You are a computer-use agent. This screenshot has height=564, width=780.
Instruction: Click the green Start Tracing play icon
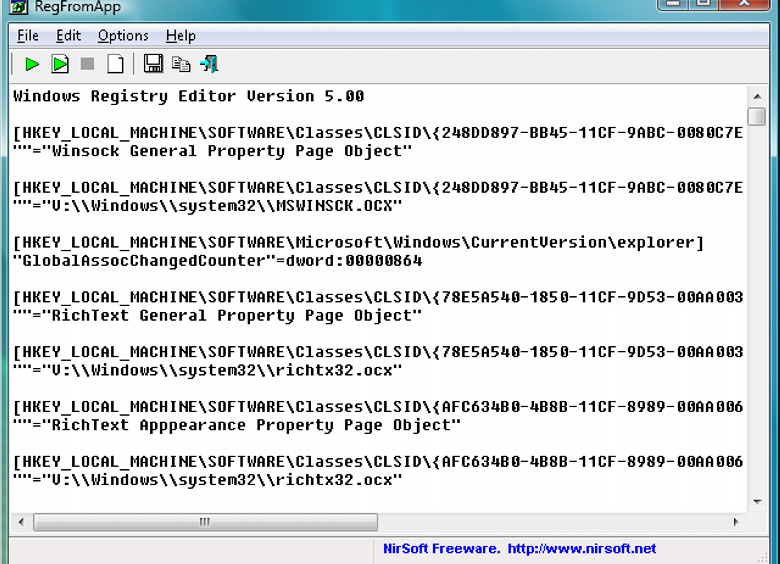pos(32,64)
